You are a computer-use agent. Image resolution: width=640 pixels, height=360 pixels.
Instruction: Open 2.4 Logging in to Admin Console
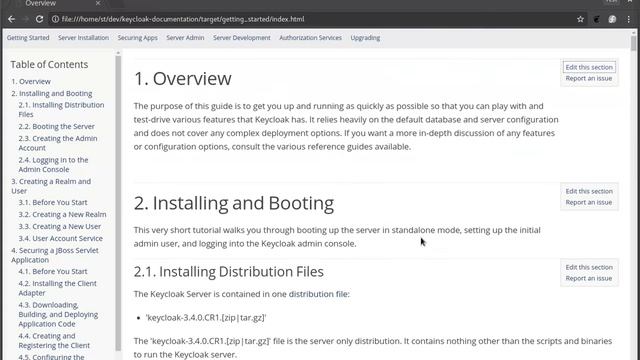point(53,164)
